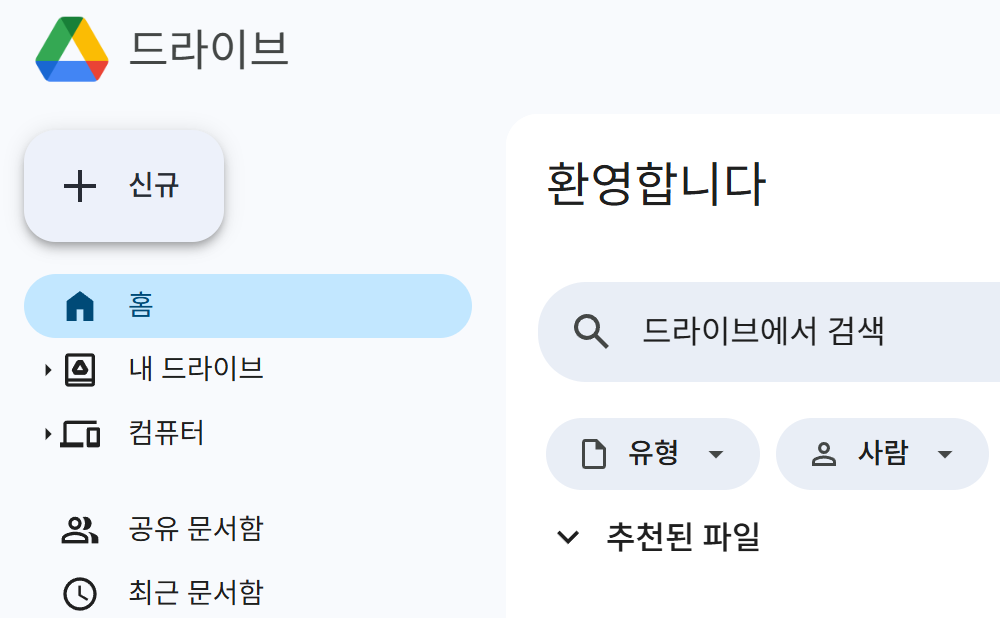Open Computers (컴퓨터) via its icon
Screen dimensions: 1000x618
[x=82, y=434]
